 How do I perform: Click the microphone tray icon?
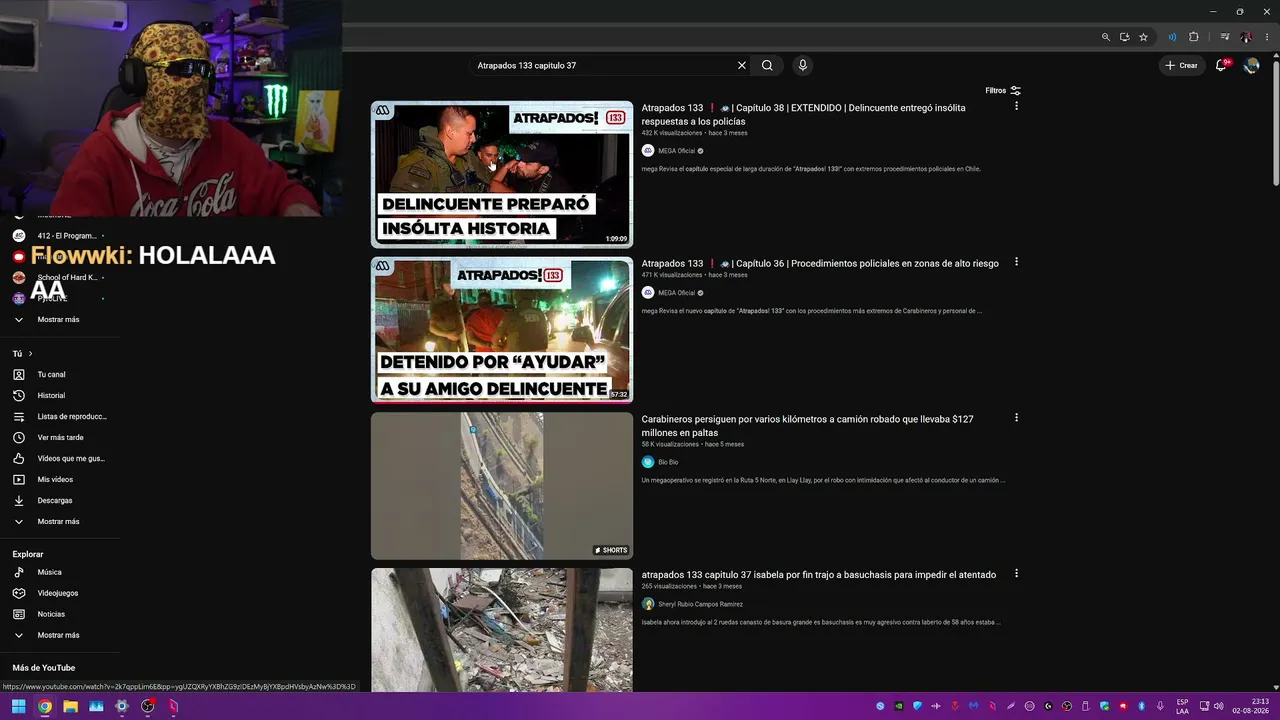(x=1160, y=706)
